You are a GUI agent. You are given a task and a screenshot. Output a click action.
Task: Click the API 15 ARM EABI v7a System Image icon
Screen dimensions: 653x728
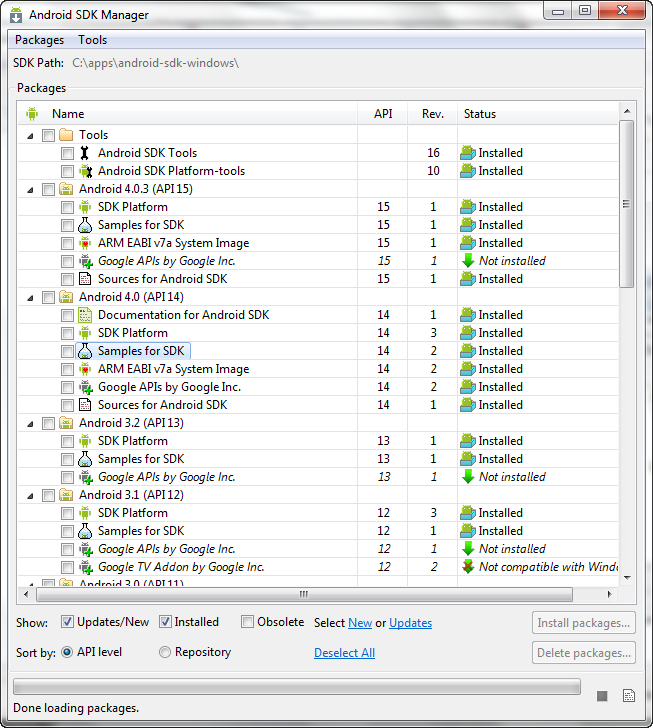[x=85, y=243]
